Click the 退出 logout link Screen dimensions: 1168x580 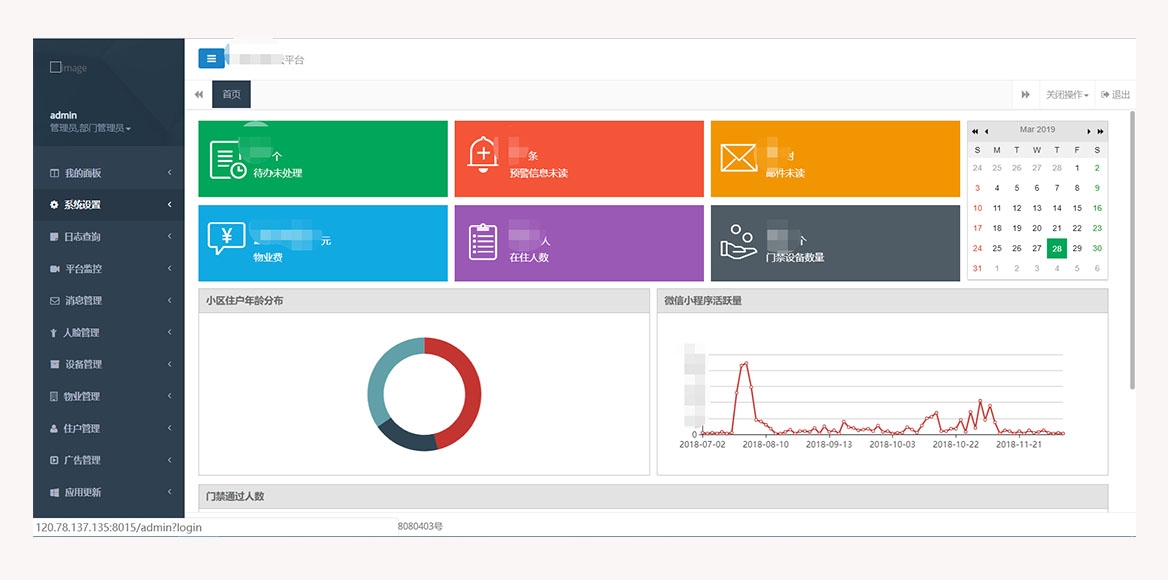pos(1115,95)
